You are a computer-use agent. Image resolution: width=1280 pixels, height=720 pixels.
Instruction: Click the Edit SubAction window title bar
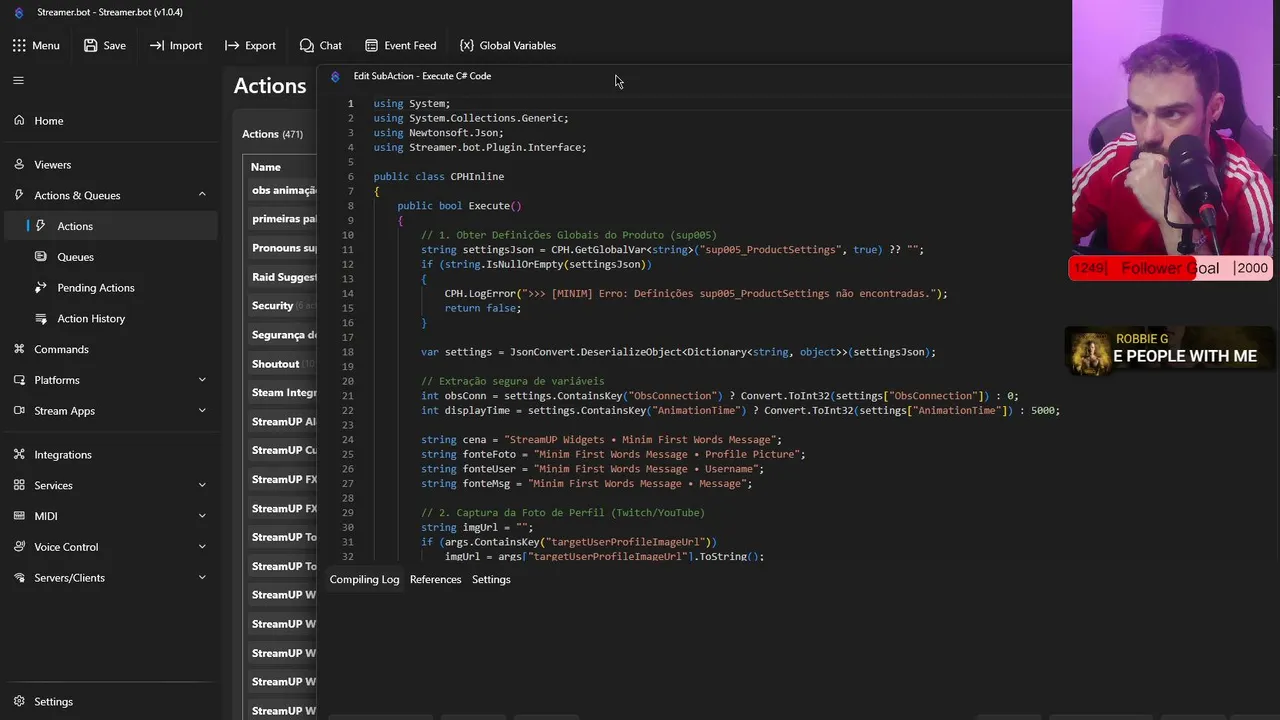click(694, 76)
